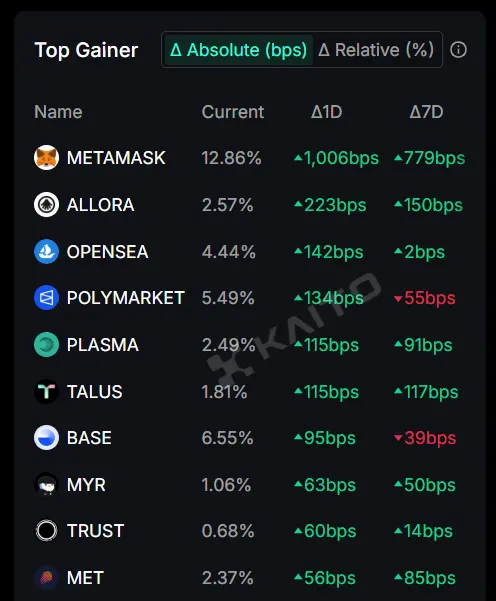Click the Base blue circle icon
Viewport: 496px width, 601px height.
coord(46,438)
